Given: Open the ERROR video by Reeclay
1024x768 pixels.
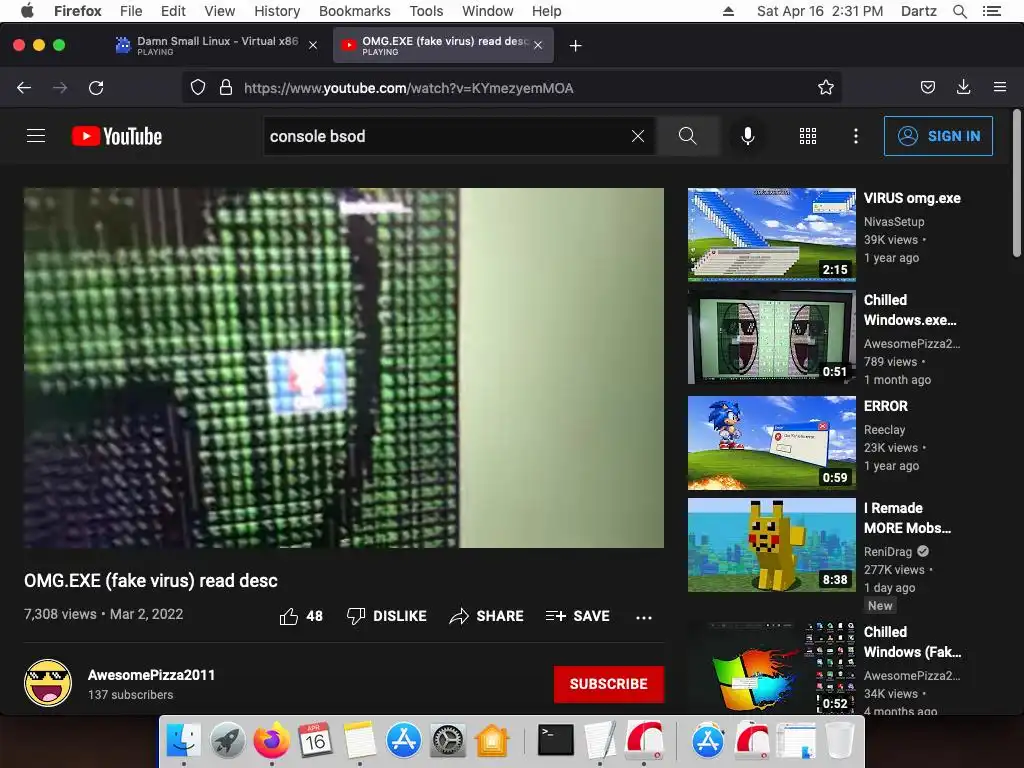Looking at the screenshot, I should [772, 443].
